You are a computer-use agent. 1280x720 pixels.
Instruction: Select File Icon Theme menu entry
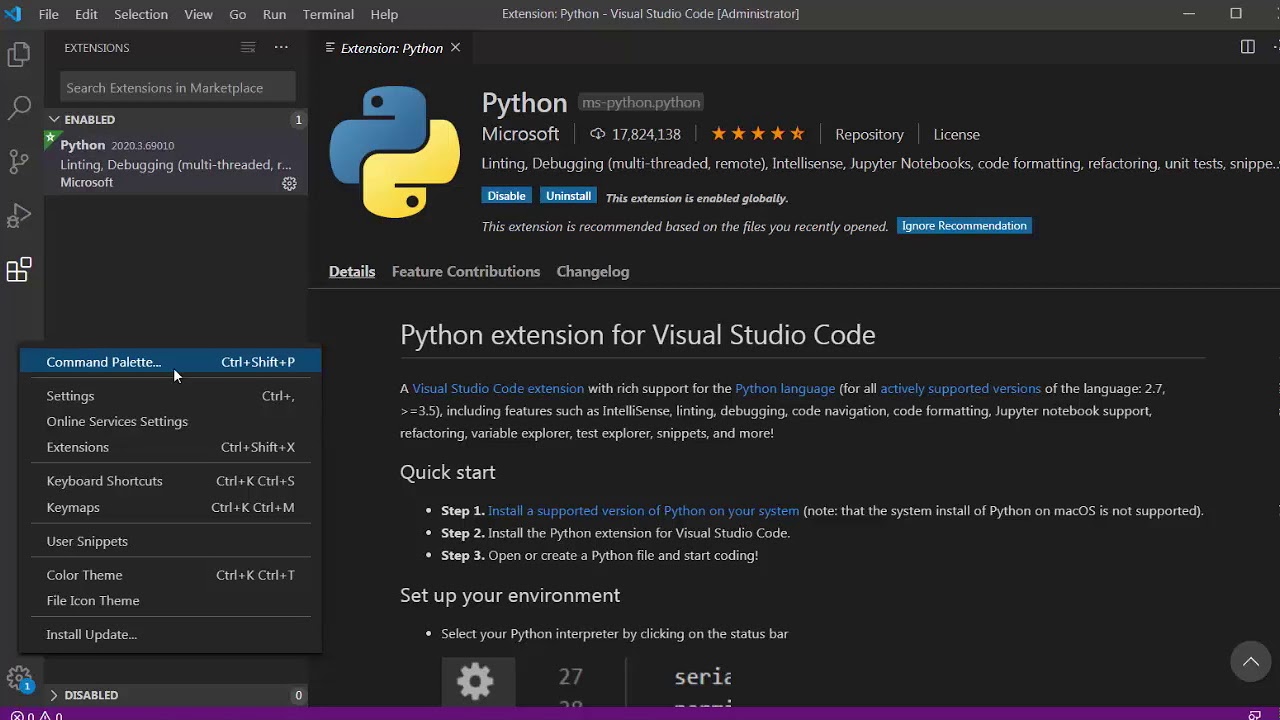(x=170, y=601)
